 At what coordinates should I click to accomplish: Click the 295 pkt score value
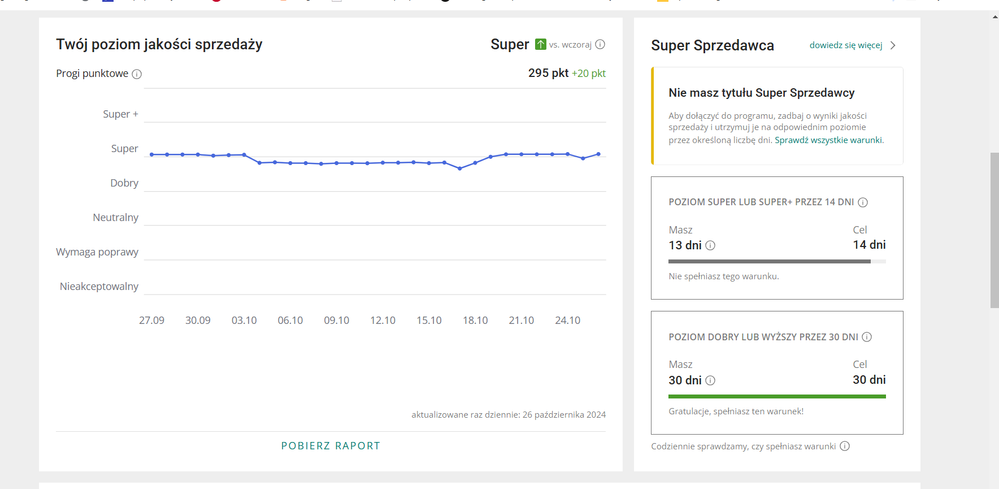[x=547, y=73]
